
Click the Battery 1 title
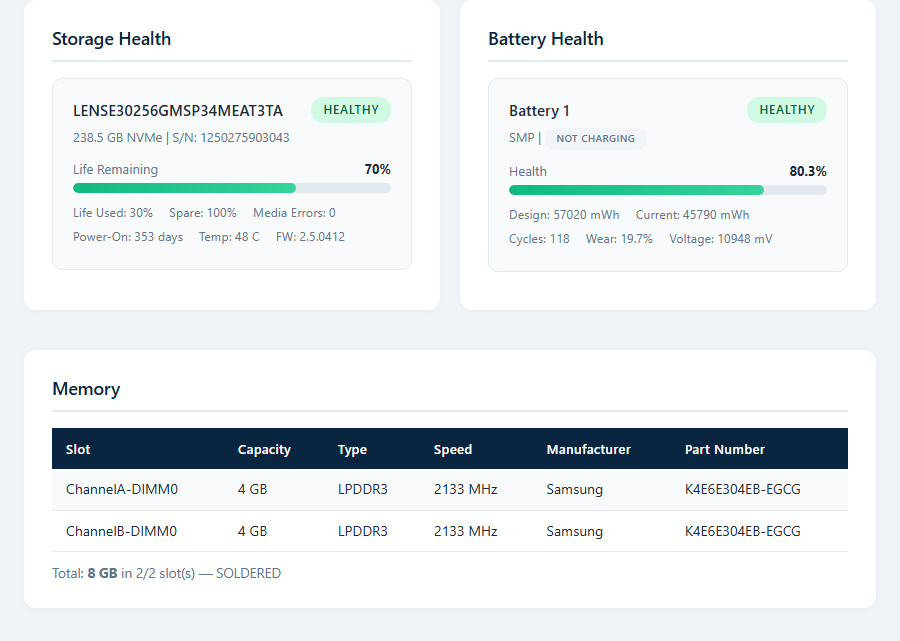point(539,111)
